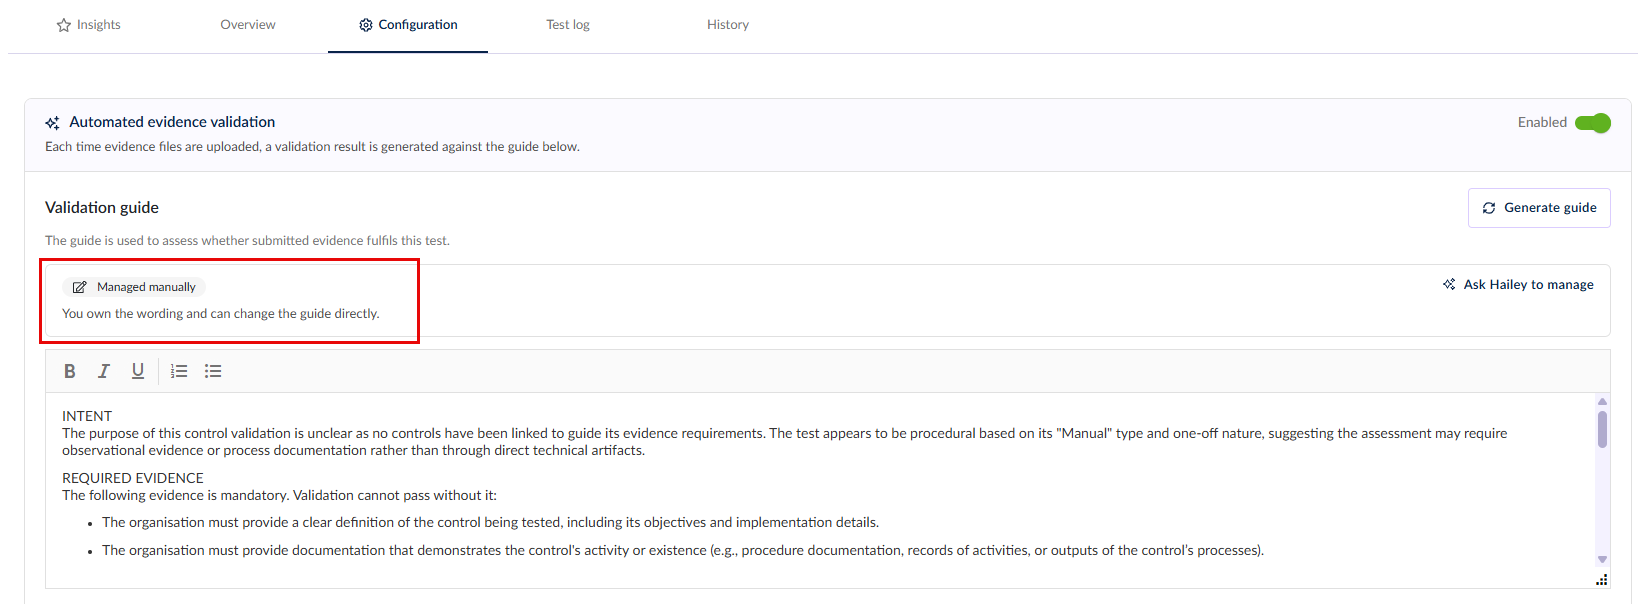Apply Underline formatting in the guide editor
1638x604 pixels.
(x=138, y=371)
